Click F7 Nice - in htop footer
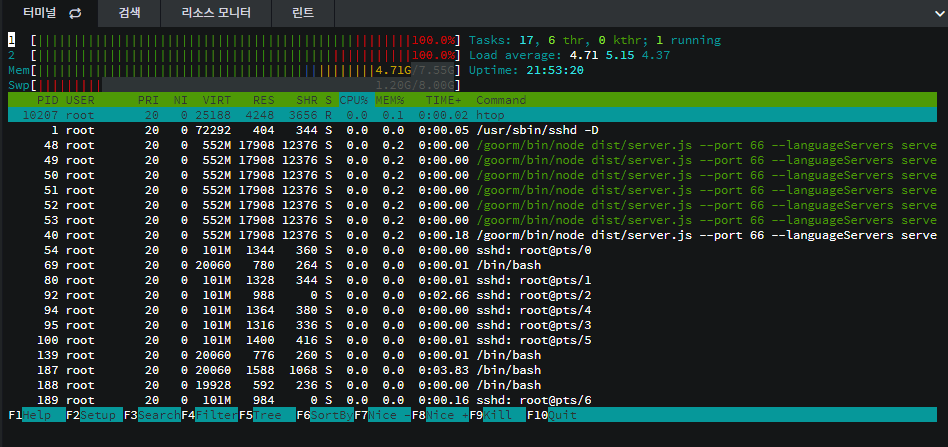Screen dimensions: 948x447 pos(382,415)
